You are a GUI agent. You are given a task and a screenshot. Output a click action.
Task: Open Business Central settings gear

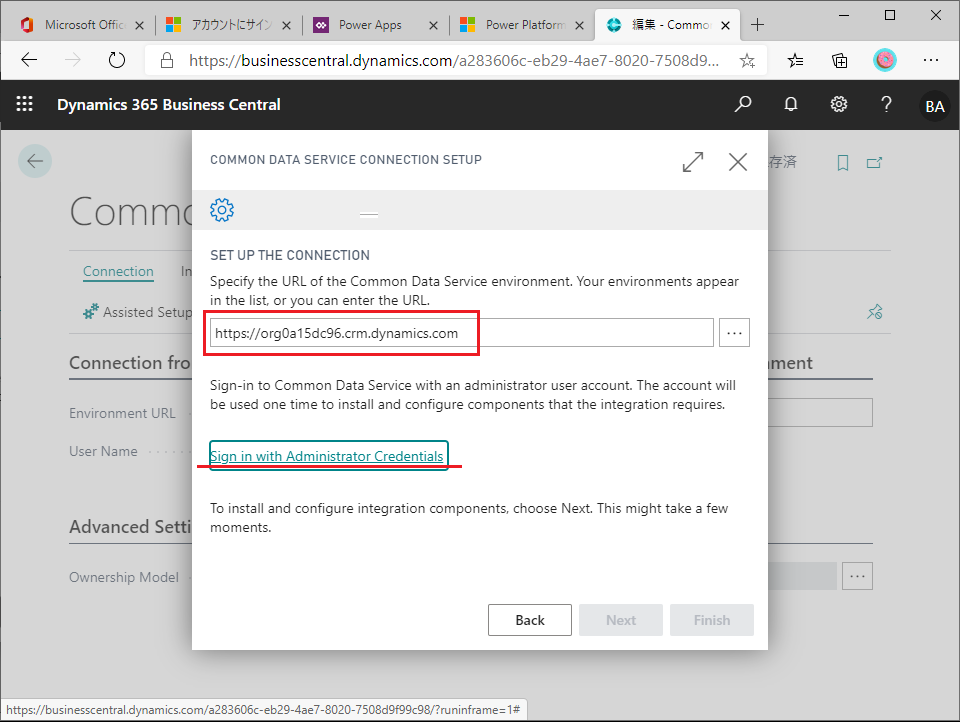(839, 104)
